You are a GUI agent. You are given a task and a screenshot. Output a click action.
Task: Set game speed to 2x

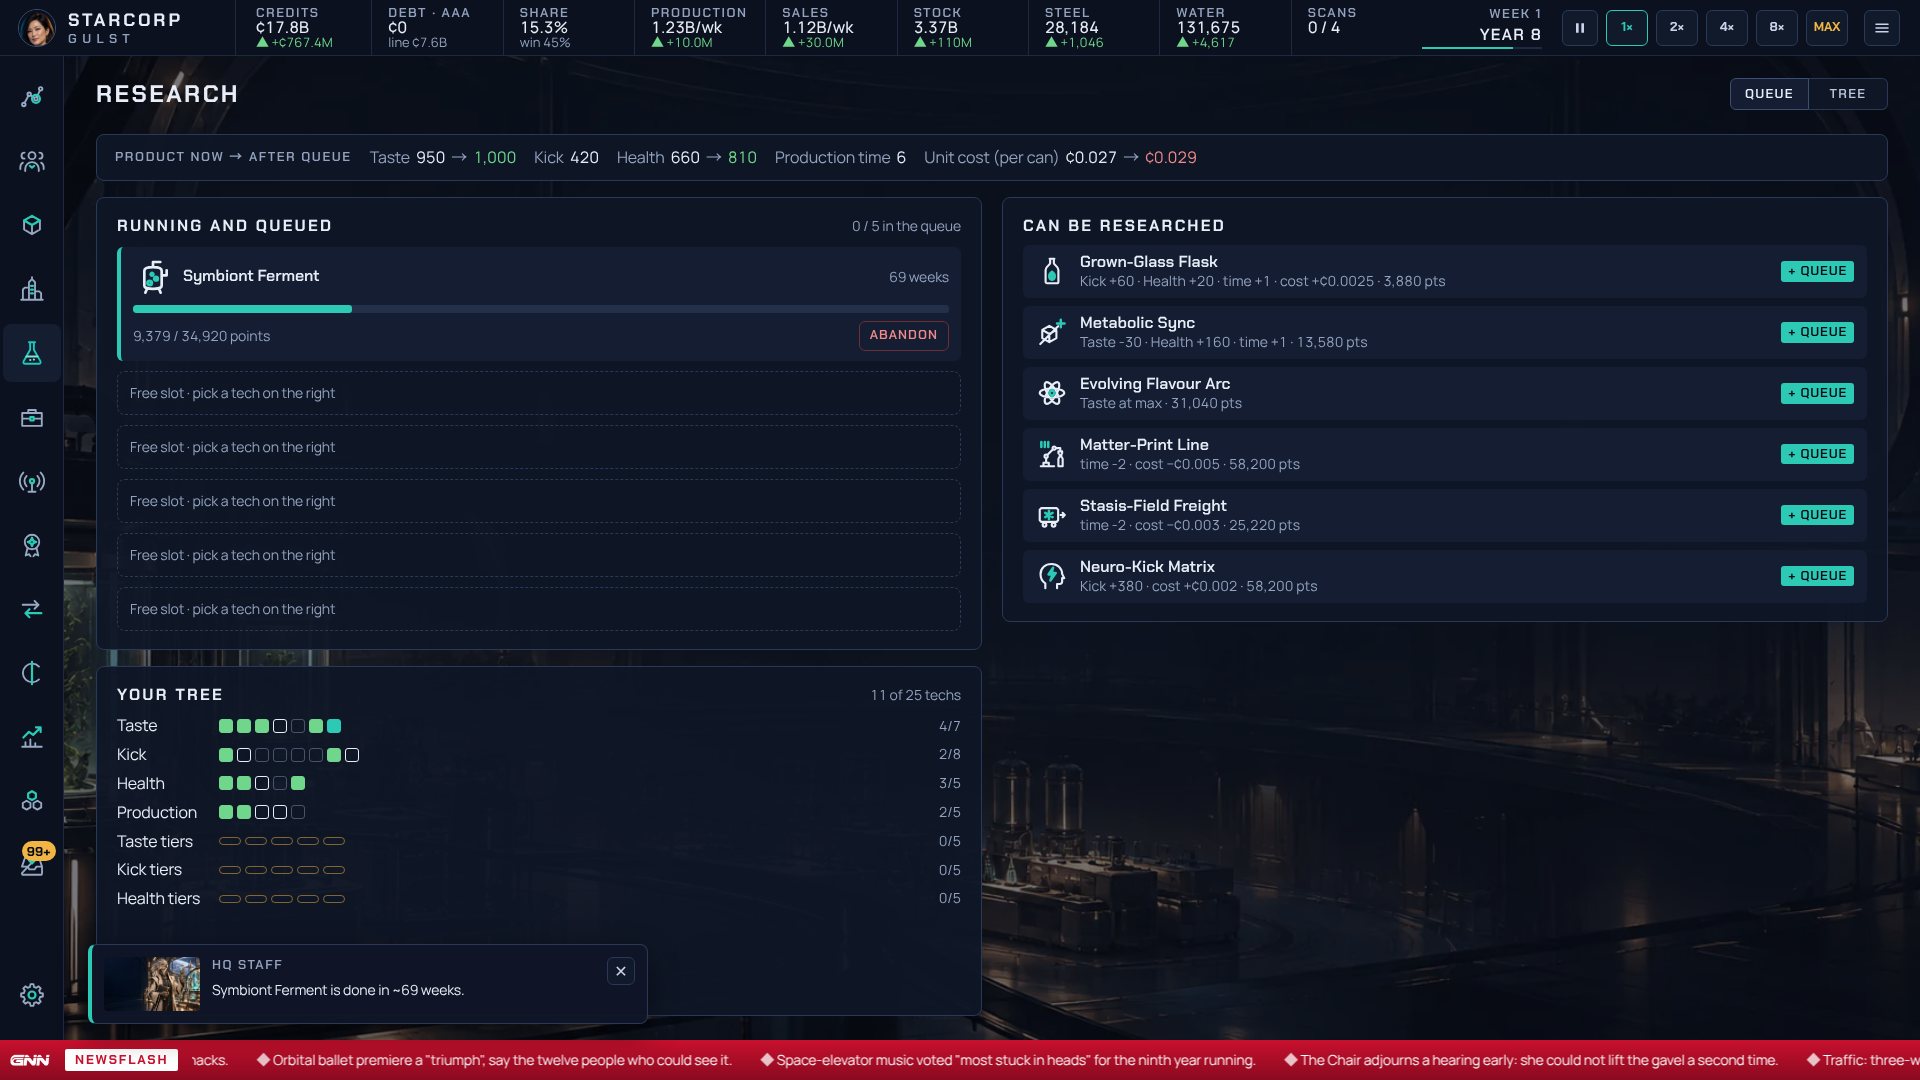(1677, 28)
